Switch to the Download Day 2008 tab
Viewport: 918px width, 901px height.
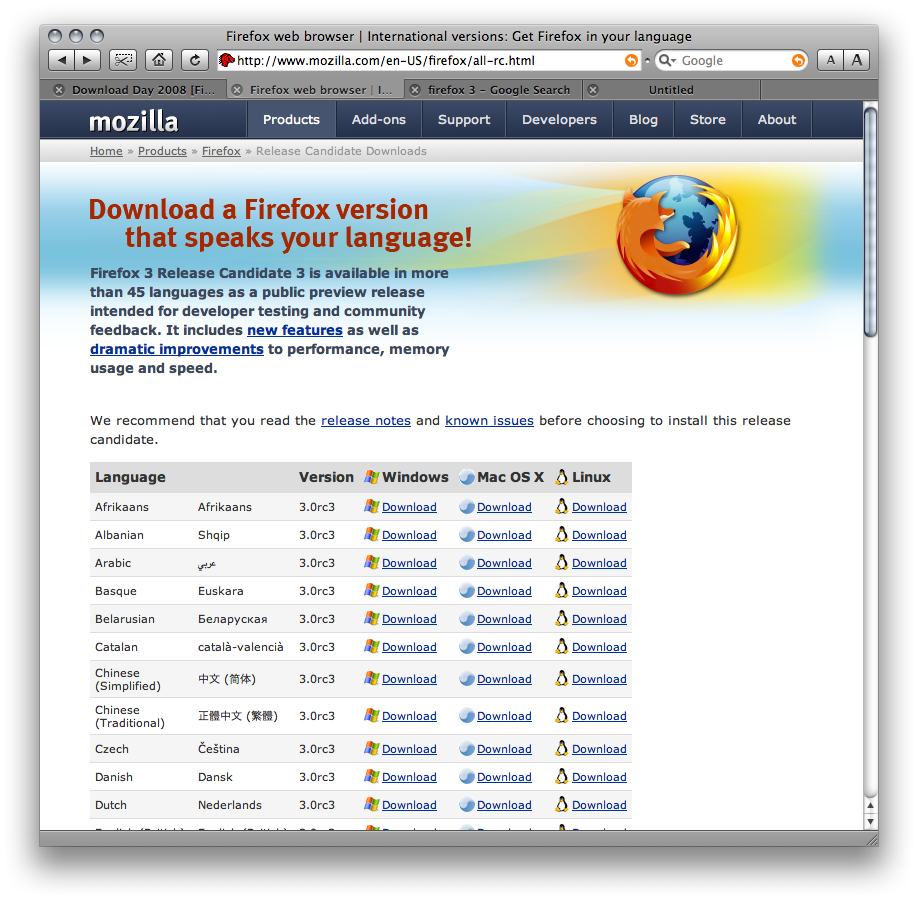click(143, 90)
